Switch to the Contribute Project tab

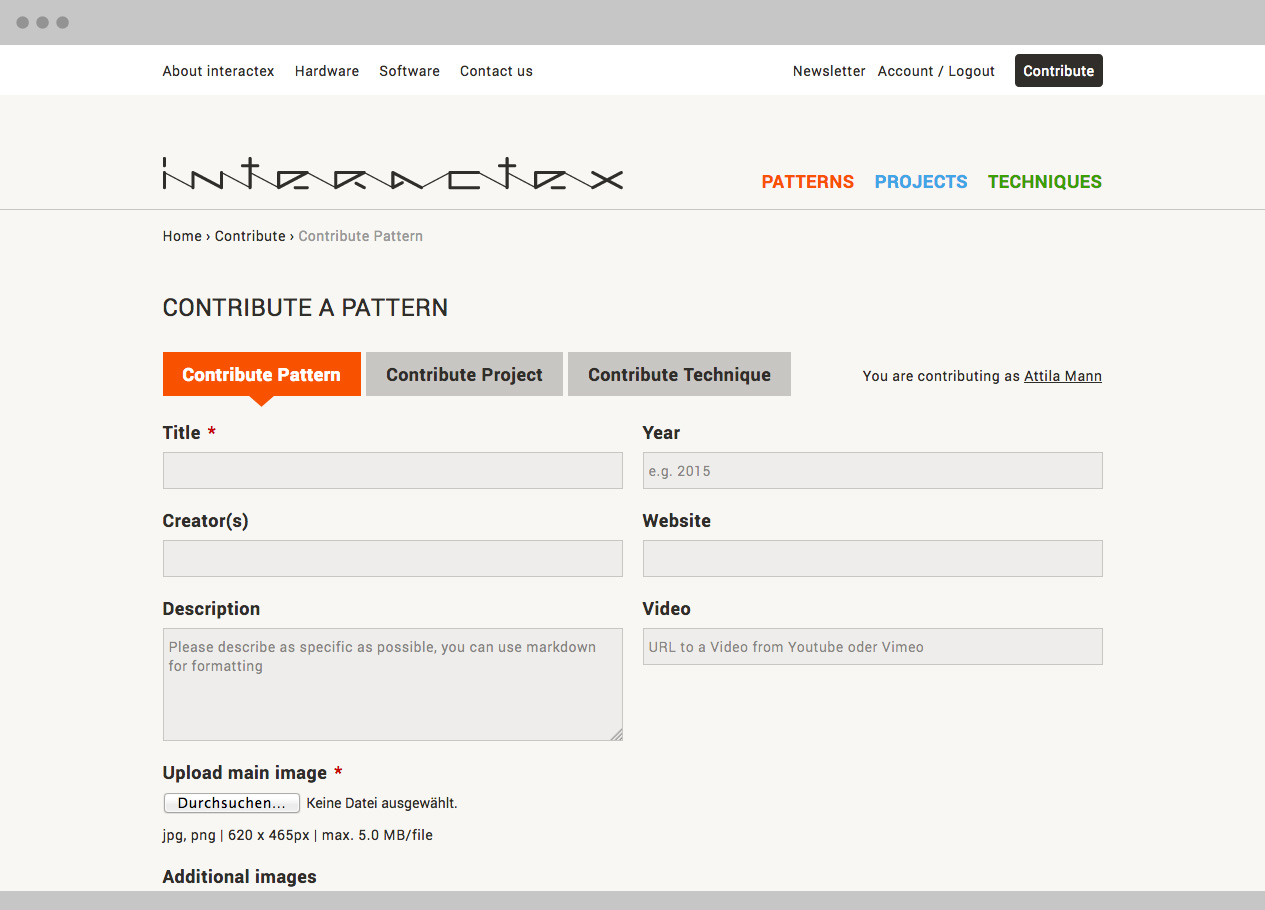(464, 375)
